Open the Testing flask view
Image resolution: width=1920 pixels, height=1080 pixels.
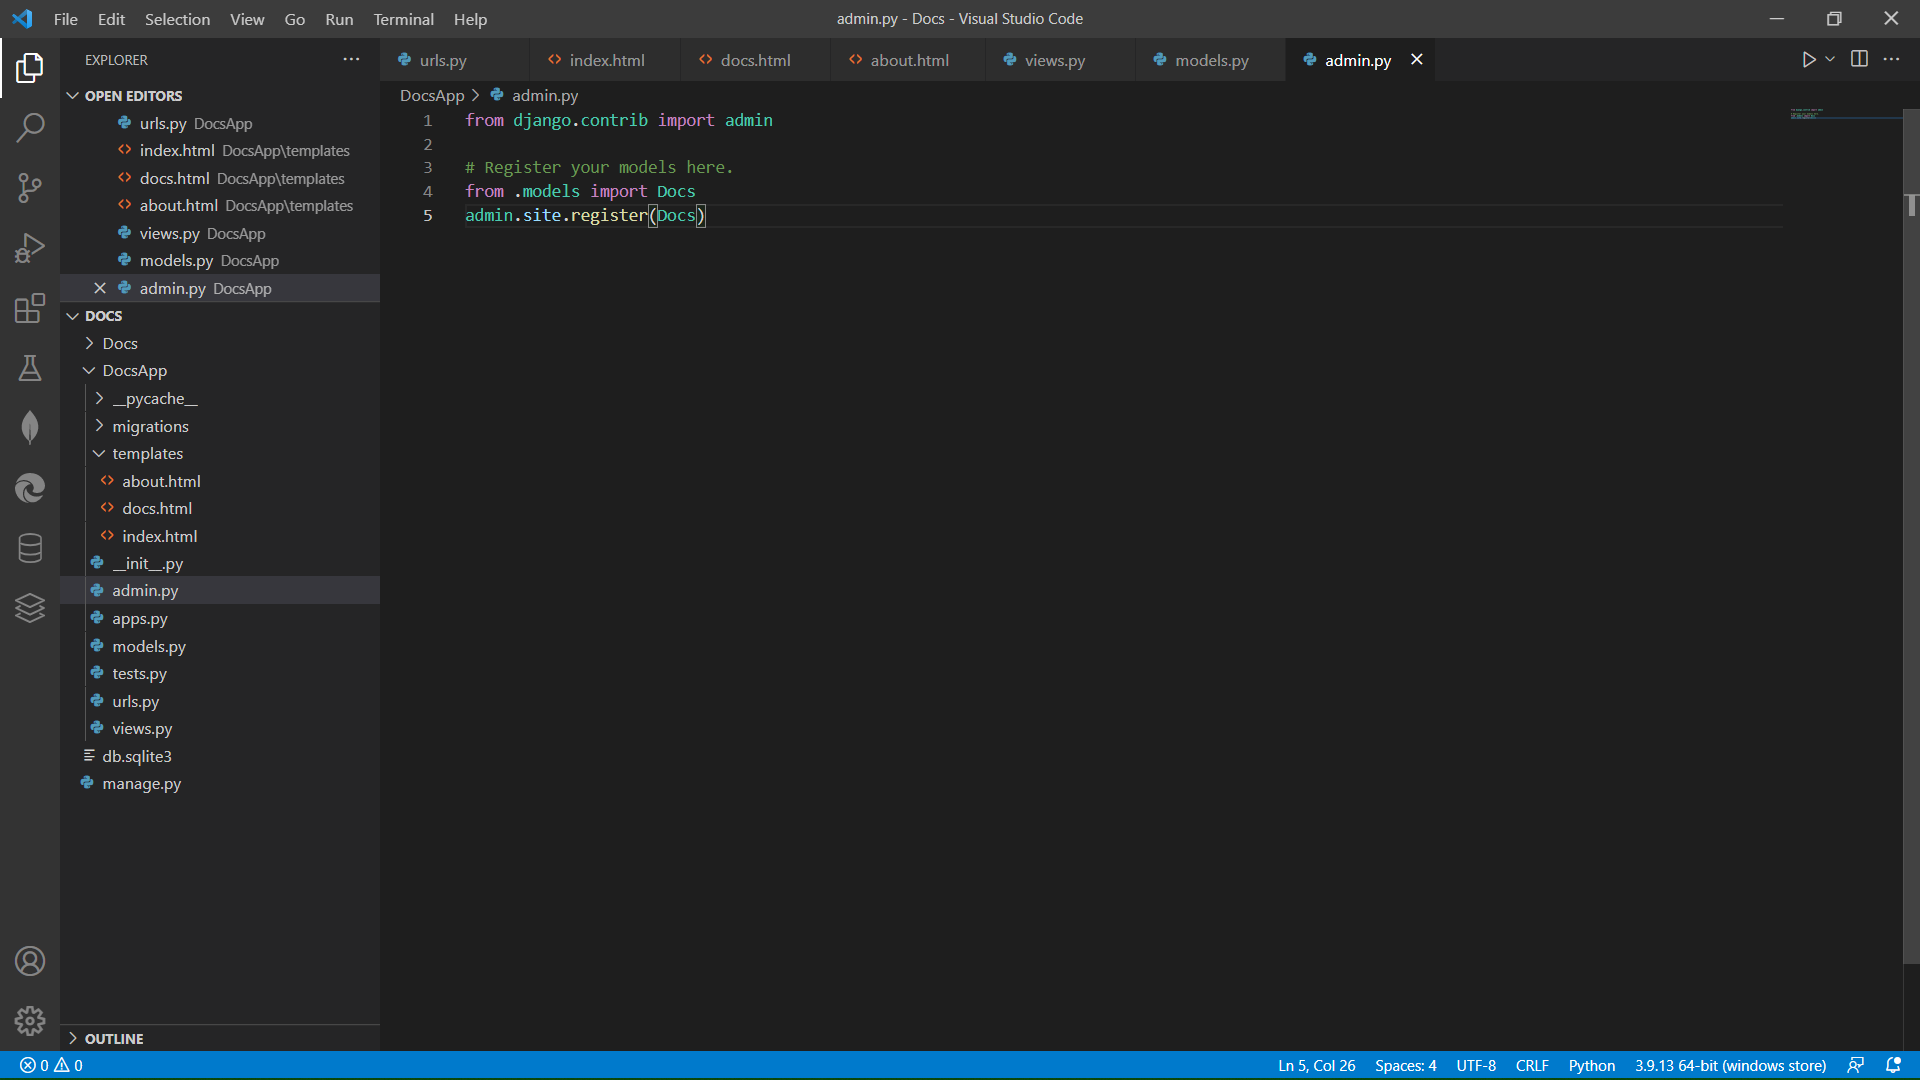[x=30, y=368]
